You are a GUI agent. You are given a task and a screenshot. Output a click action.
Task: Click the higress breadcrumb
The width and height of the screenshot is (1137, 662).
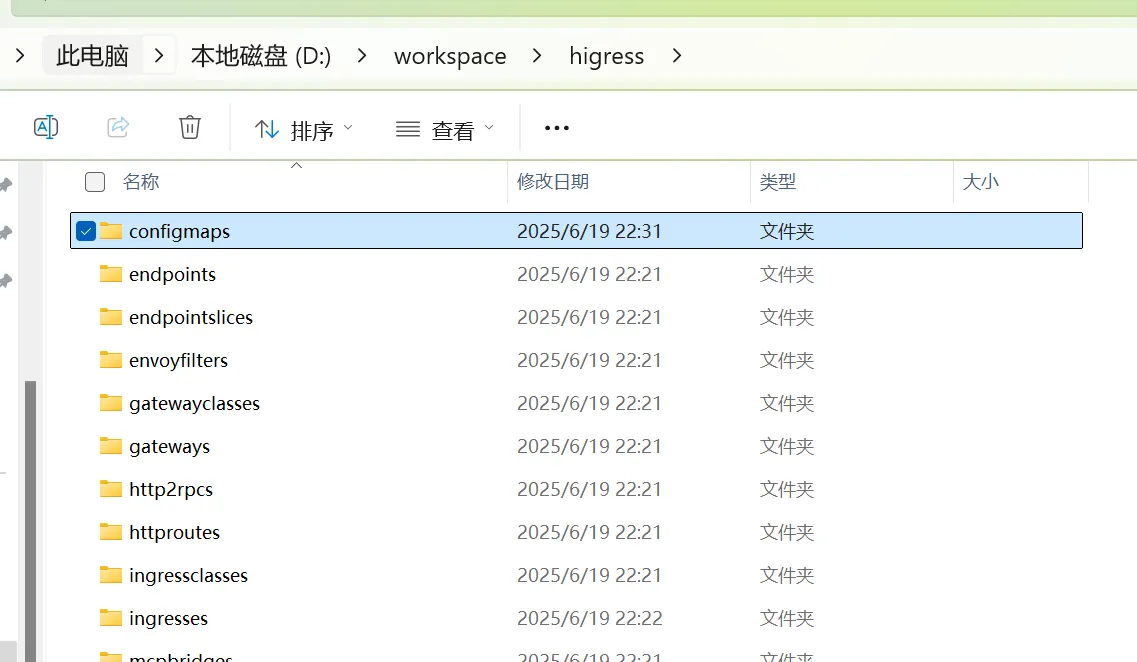[607, 56]
